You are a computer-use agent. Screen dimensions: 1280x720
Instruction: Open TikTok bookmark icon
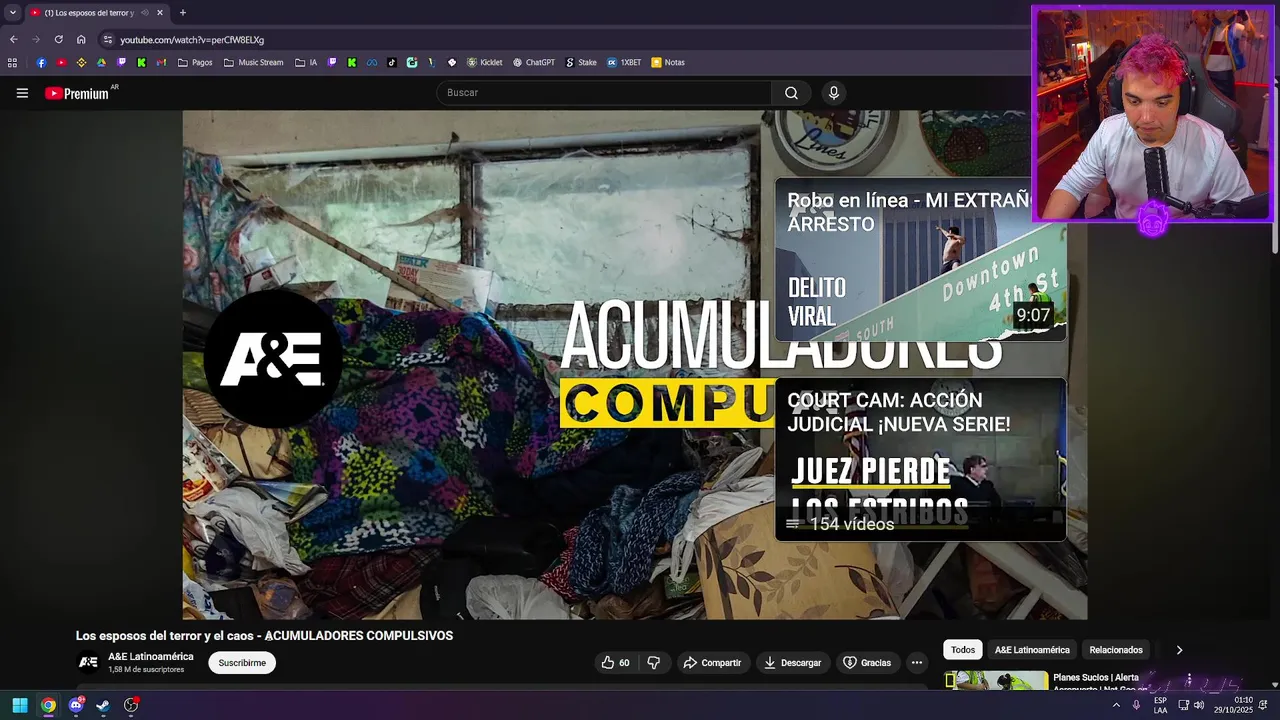tap(391, 62)
